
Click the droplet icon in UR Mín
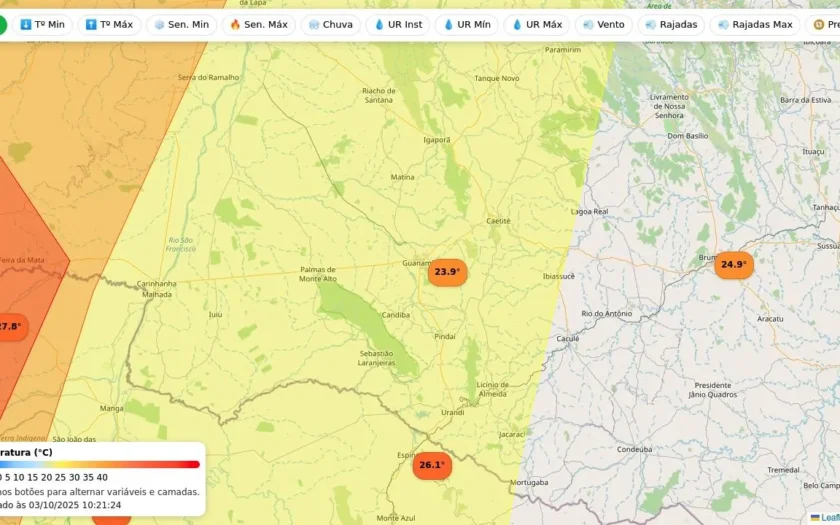coord(448,25)
